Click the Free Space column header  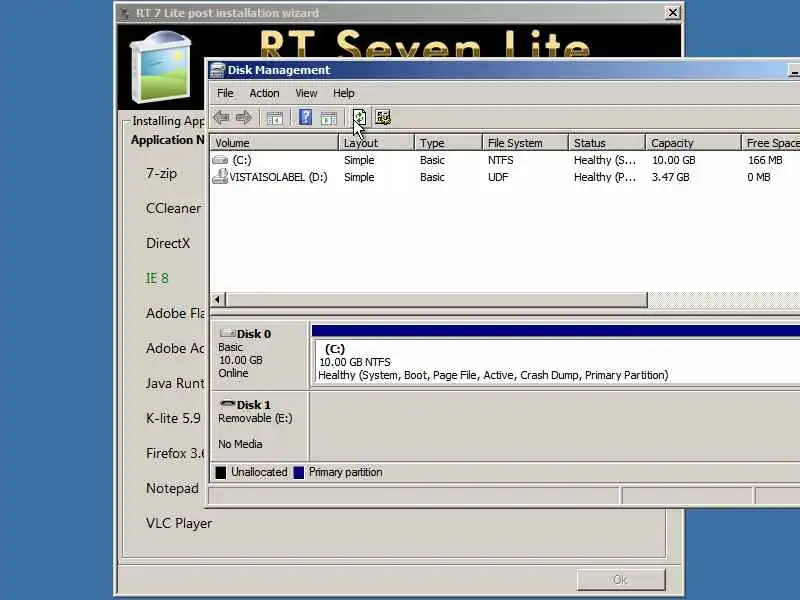click(x=770, y=143)
